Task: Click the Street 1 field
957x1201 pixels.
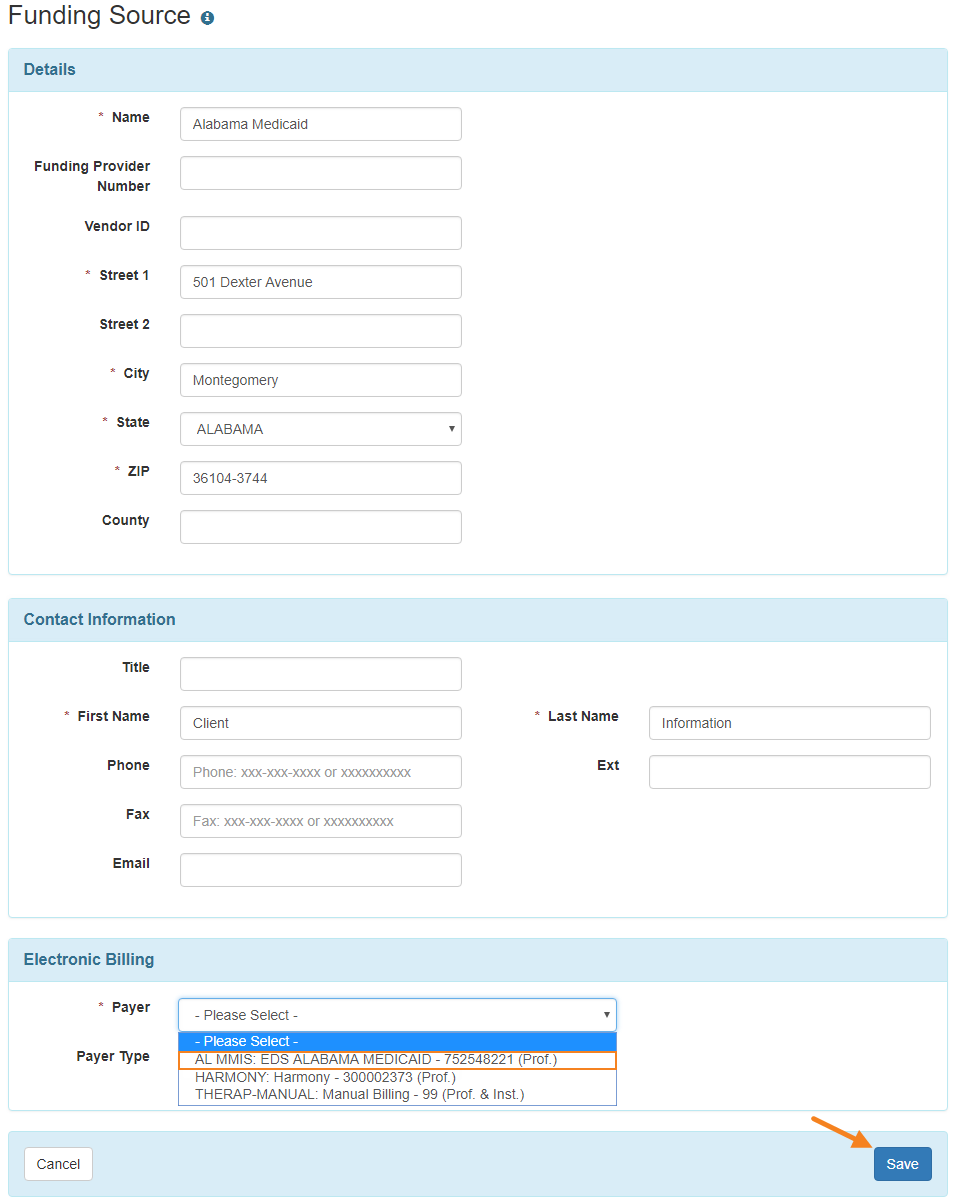Action: (x=320, y=282)
